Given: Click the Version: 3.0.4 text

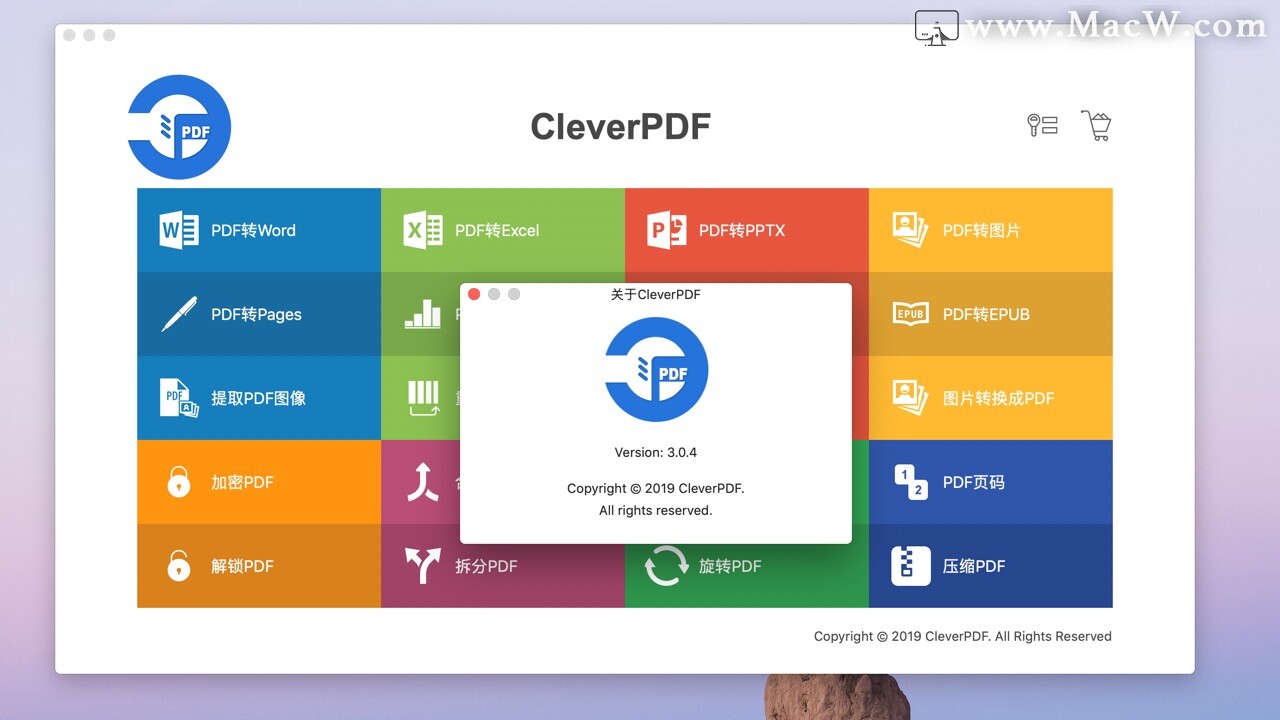Looking at the screenshot, I should [x=656, y=452].
